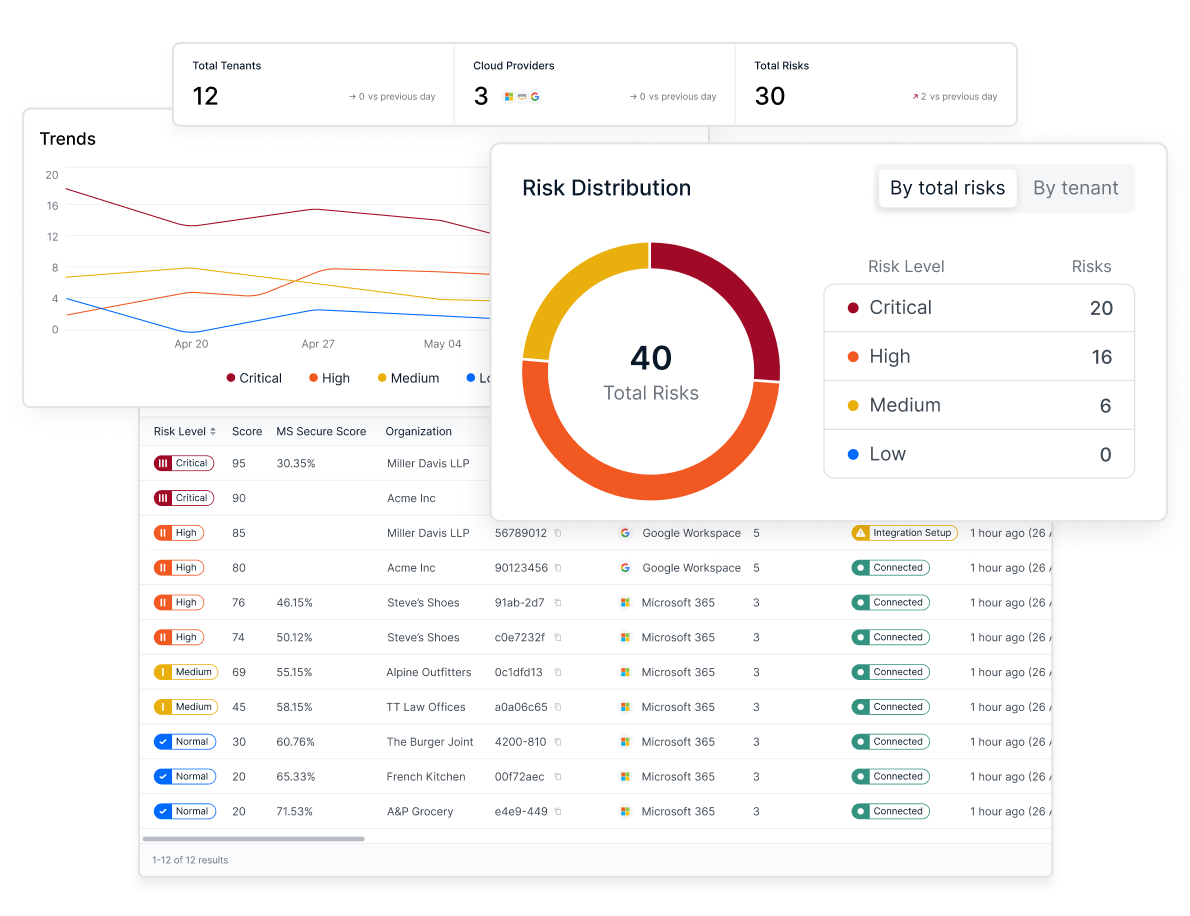Image resolution: width=1190 pixels, height=916 pixels.
Task: Click Normal badge for The Burger Joint row
Action: pos(185,741)
